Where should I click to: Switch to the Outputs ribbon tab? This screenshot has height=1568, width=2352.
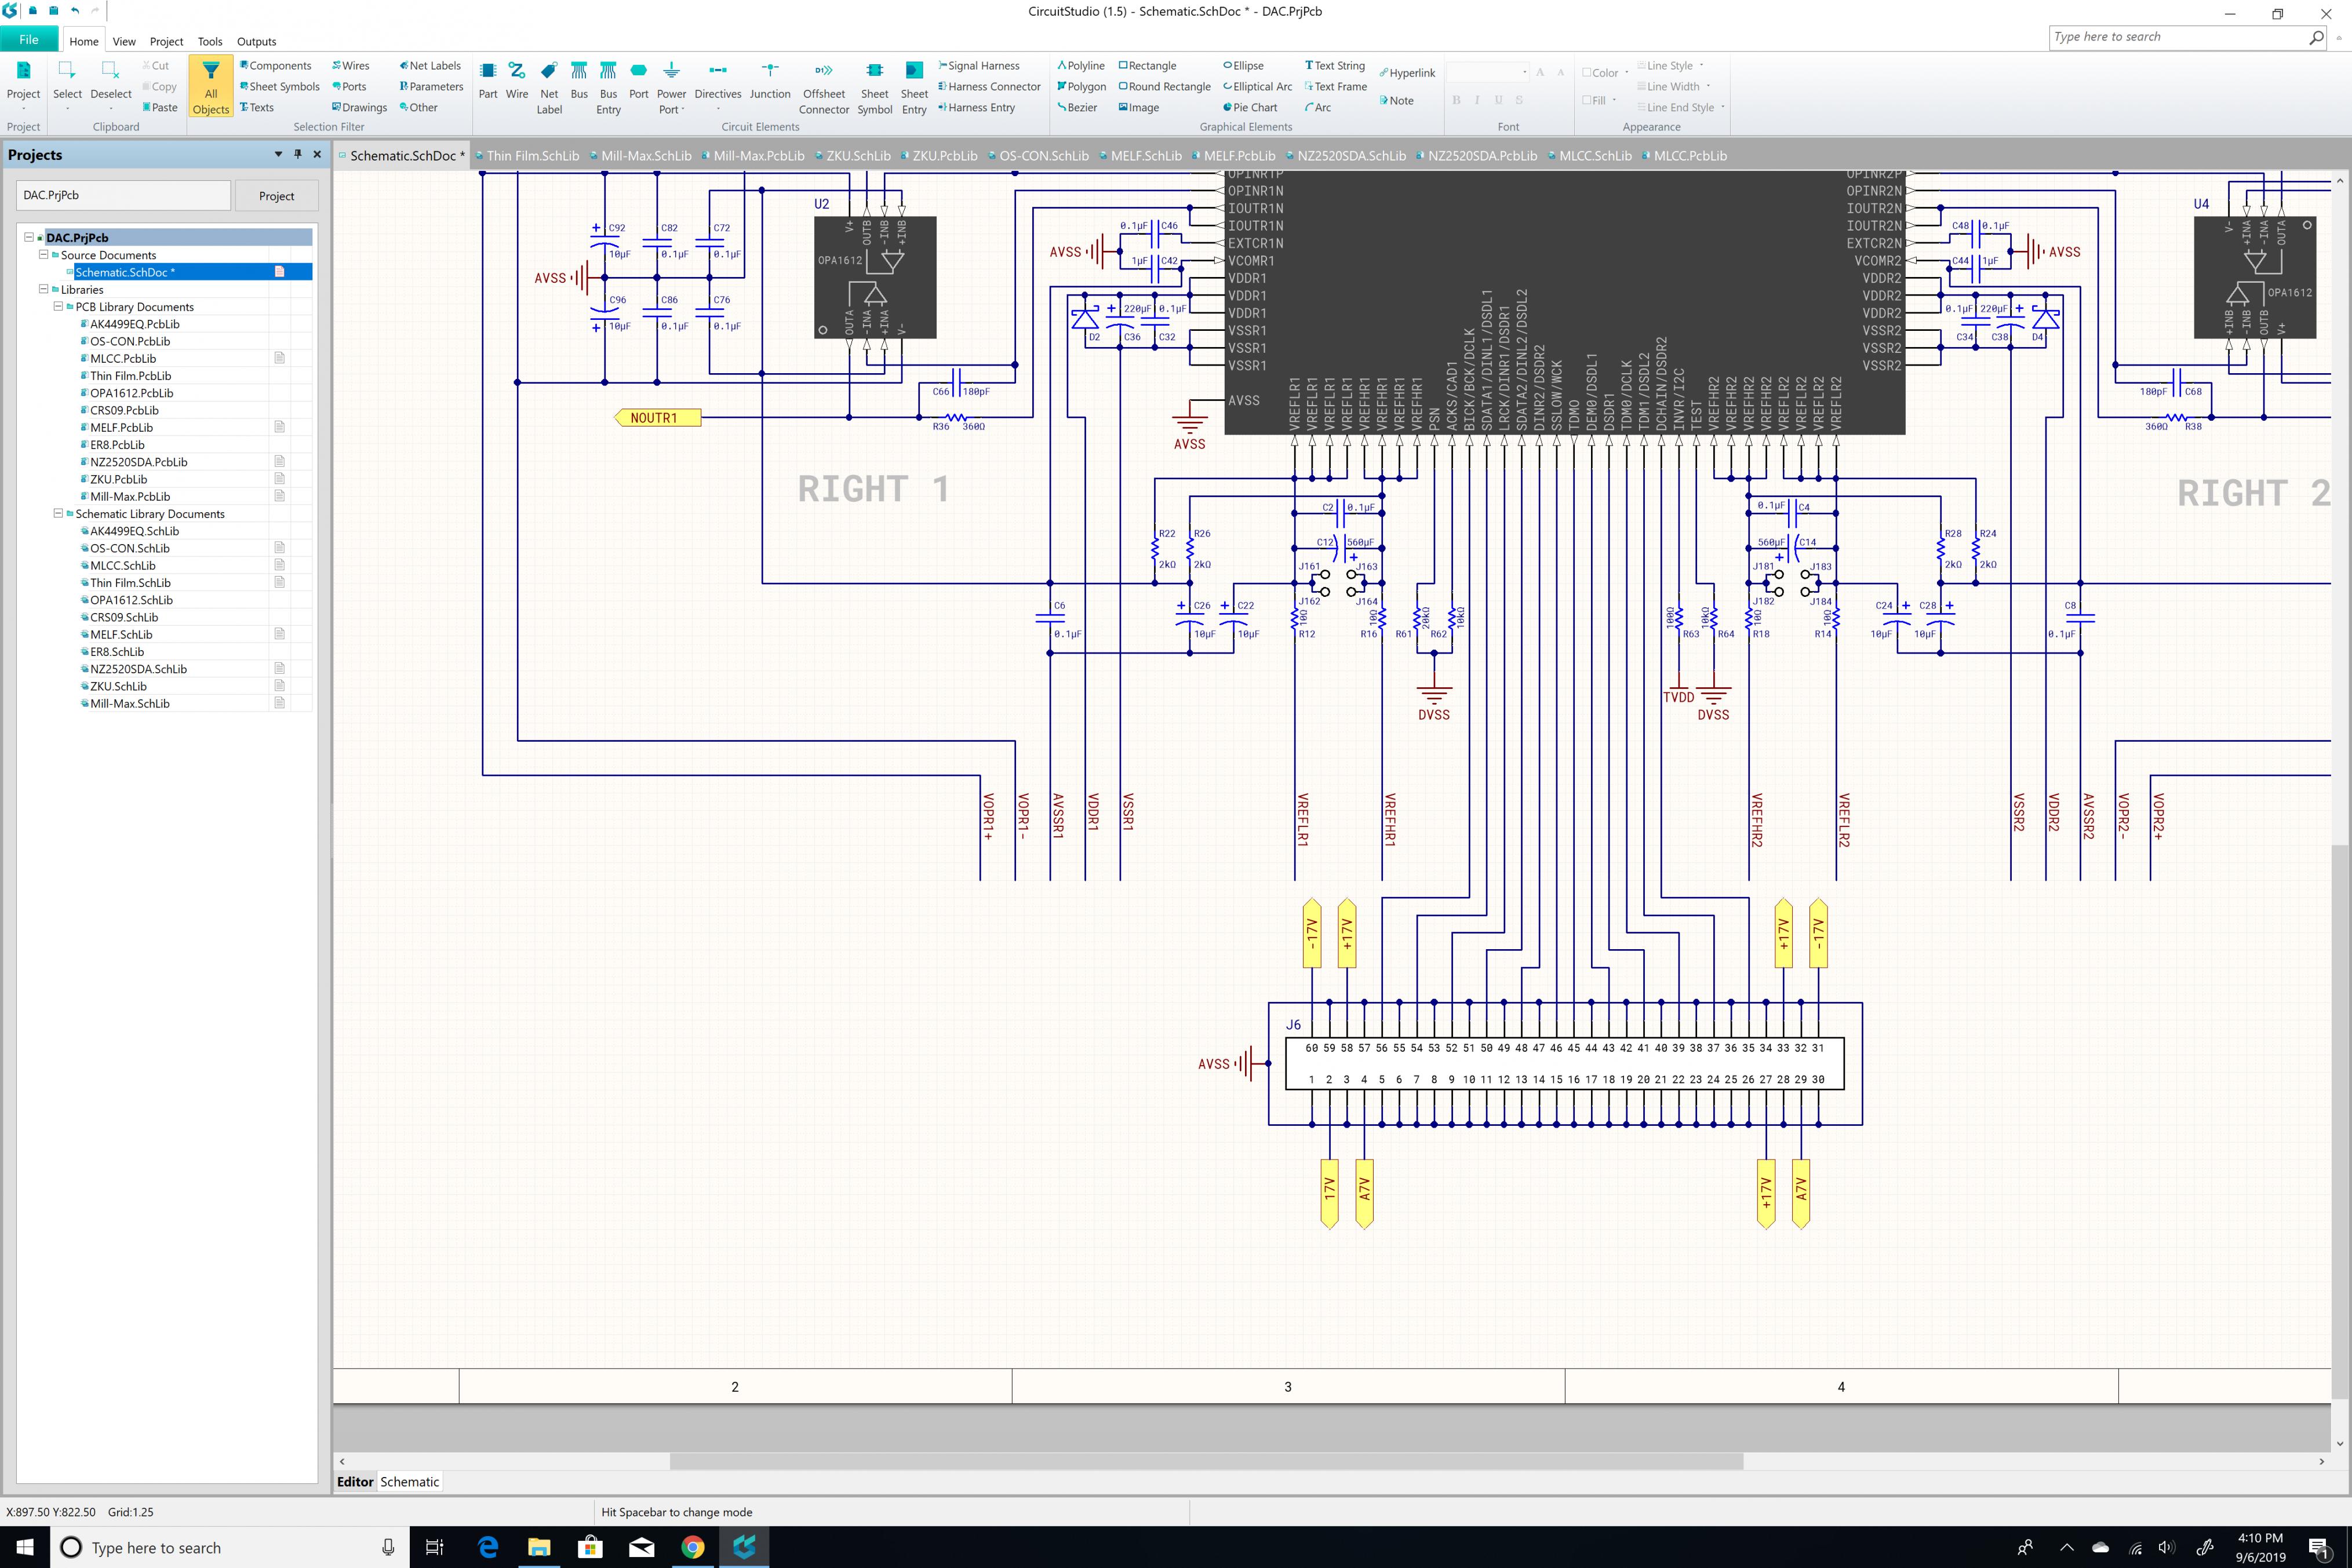point(256,42)
